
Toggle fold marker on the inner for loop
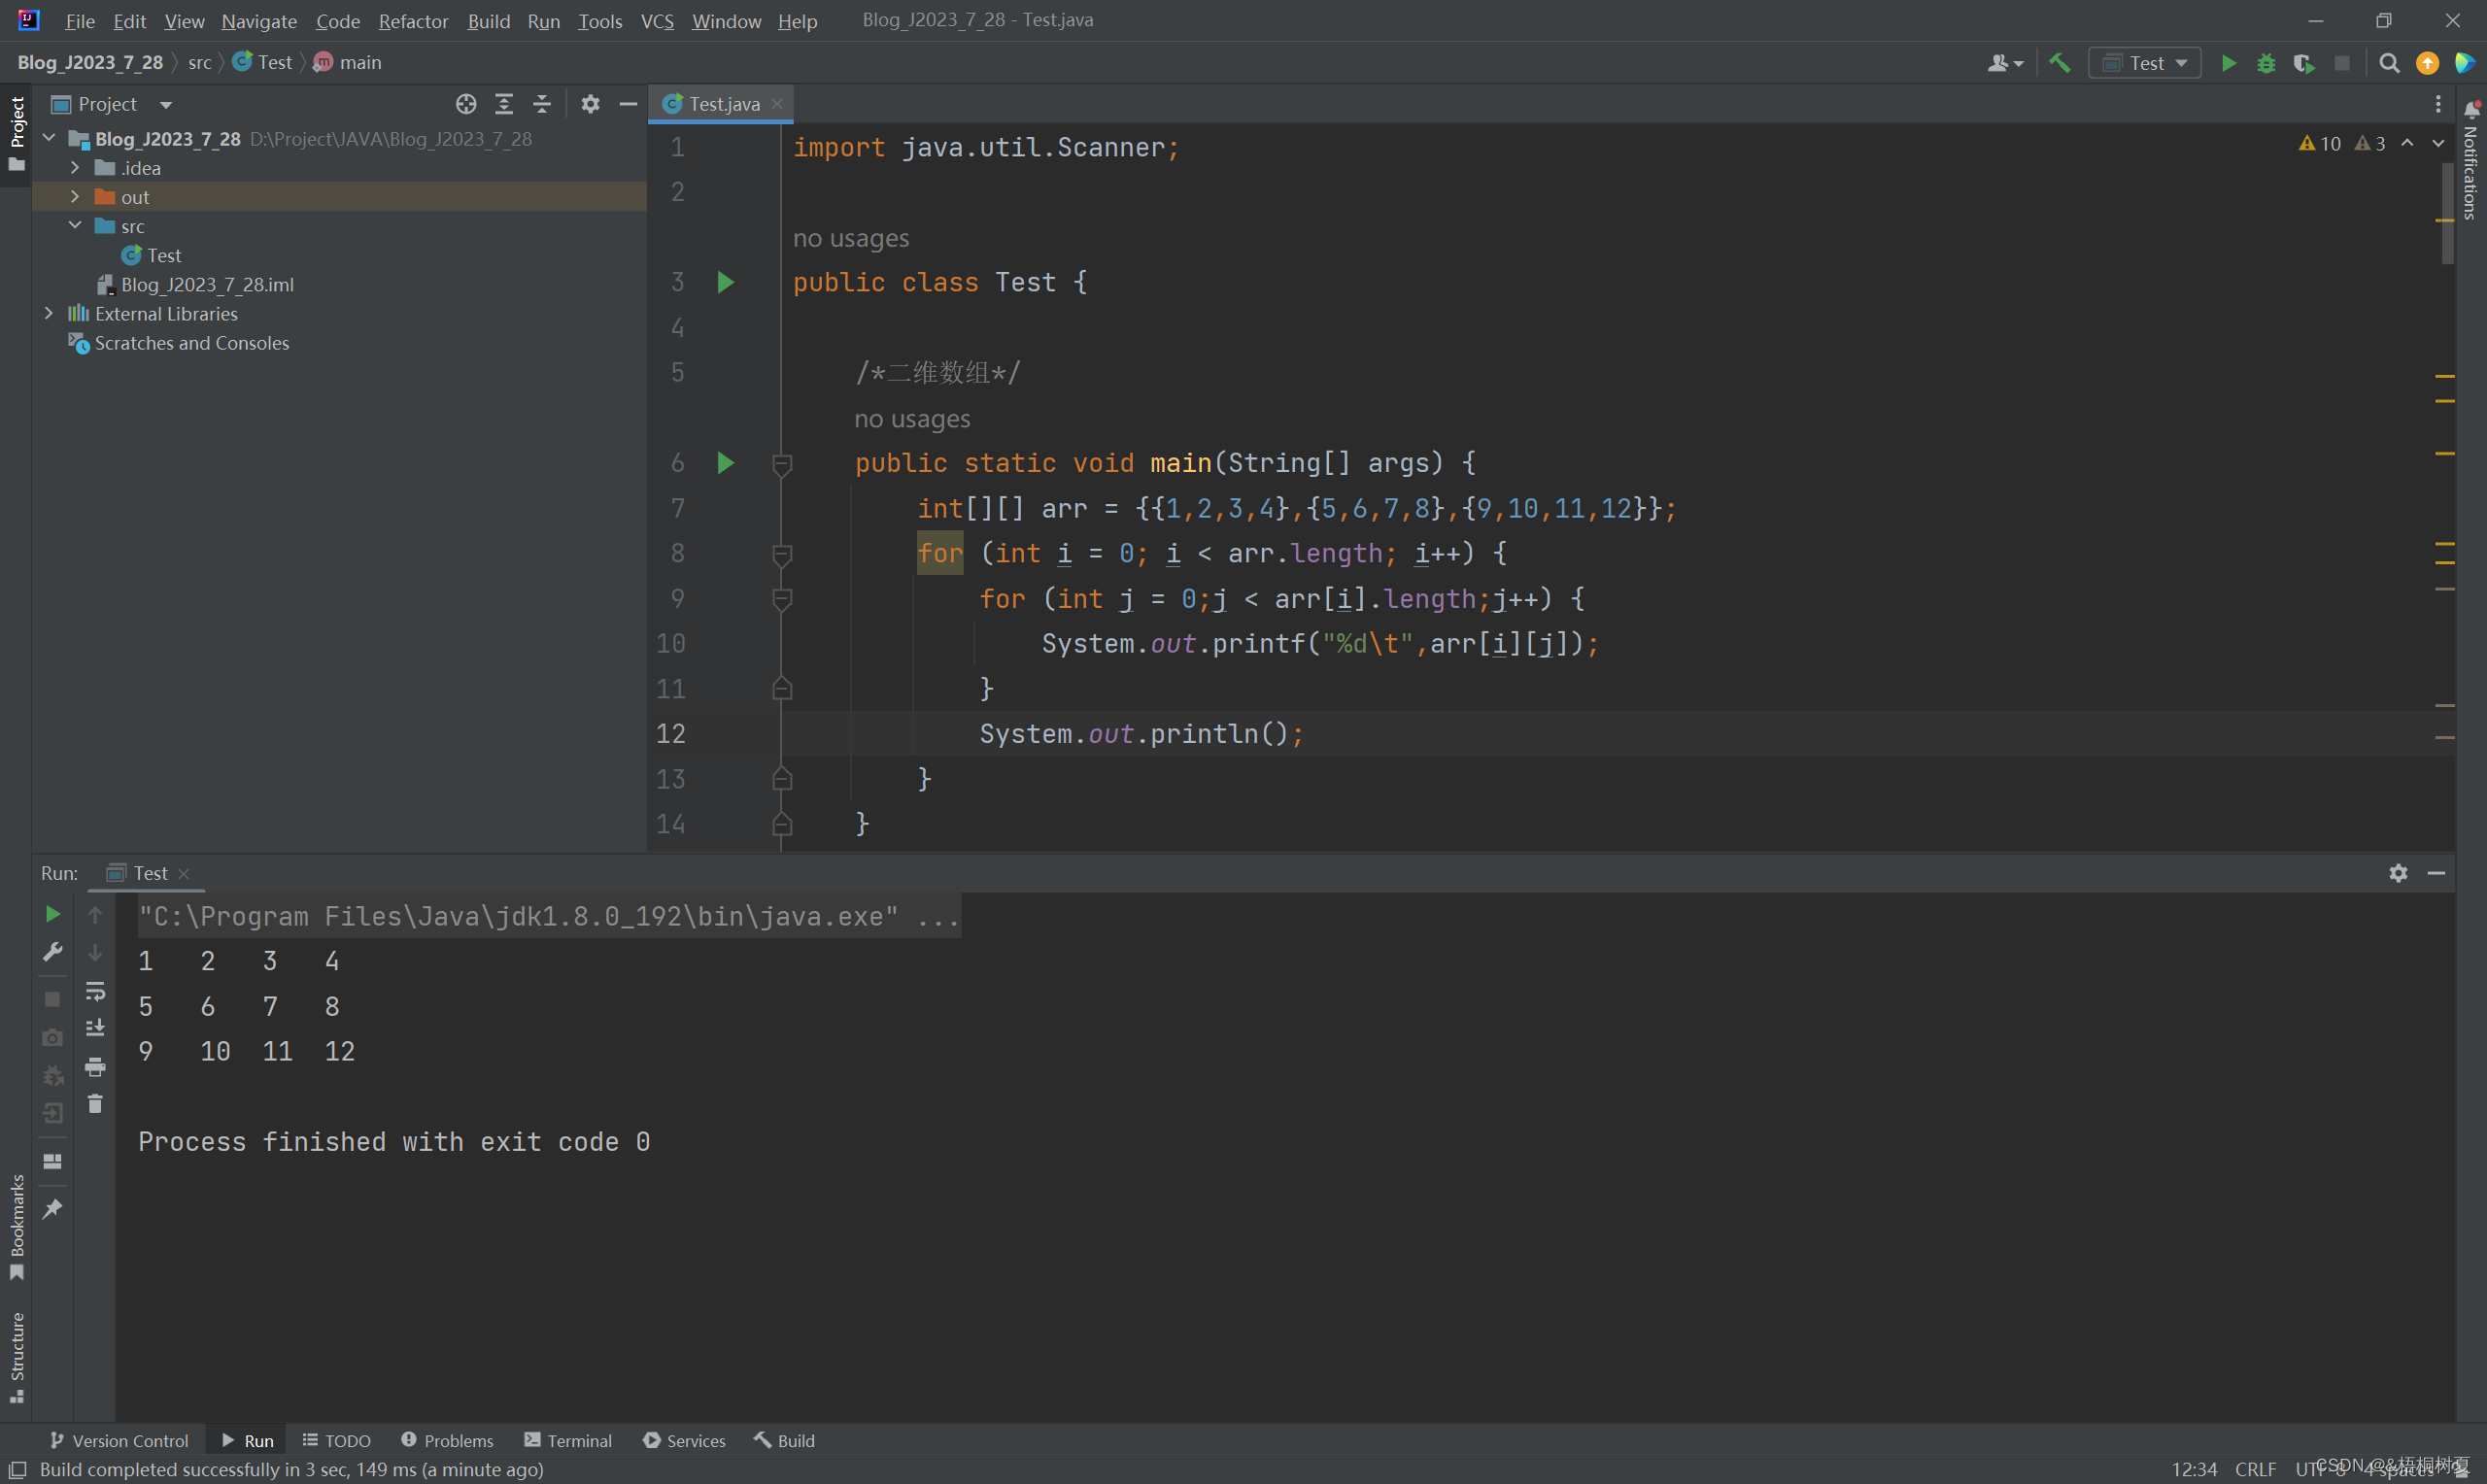[x=782, y=599]
